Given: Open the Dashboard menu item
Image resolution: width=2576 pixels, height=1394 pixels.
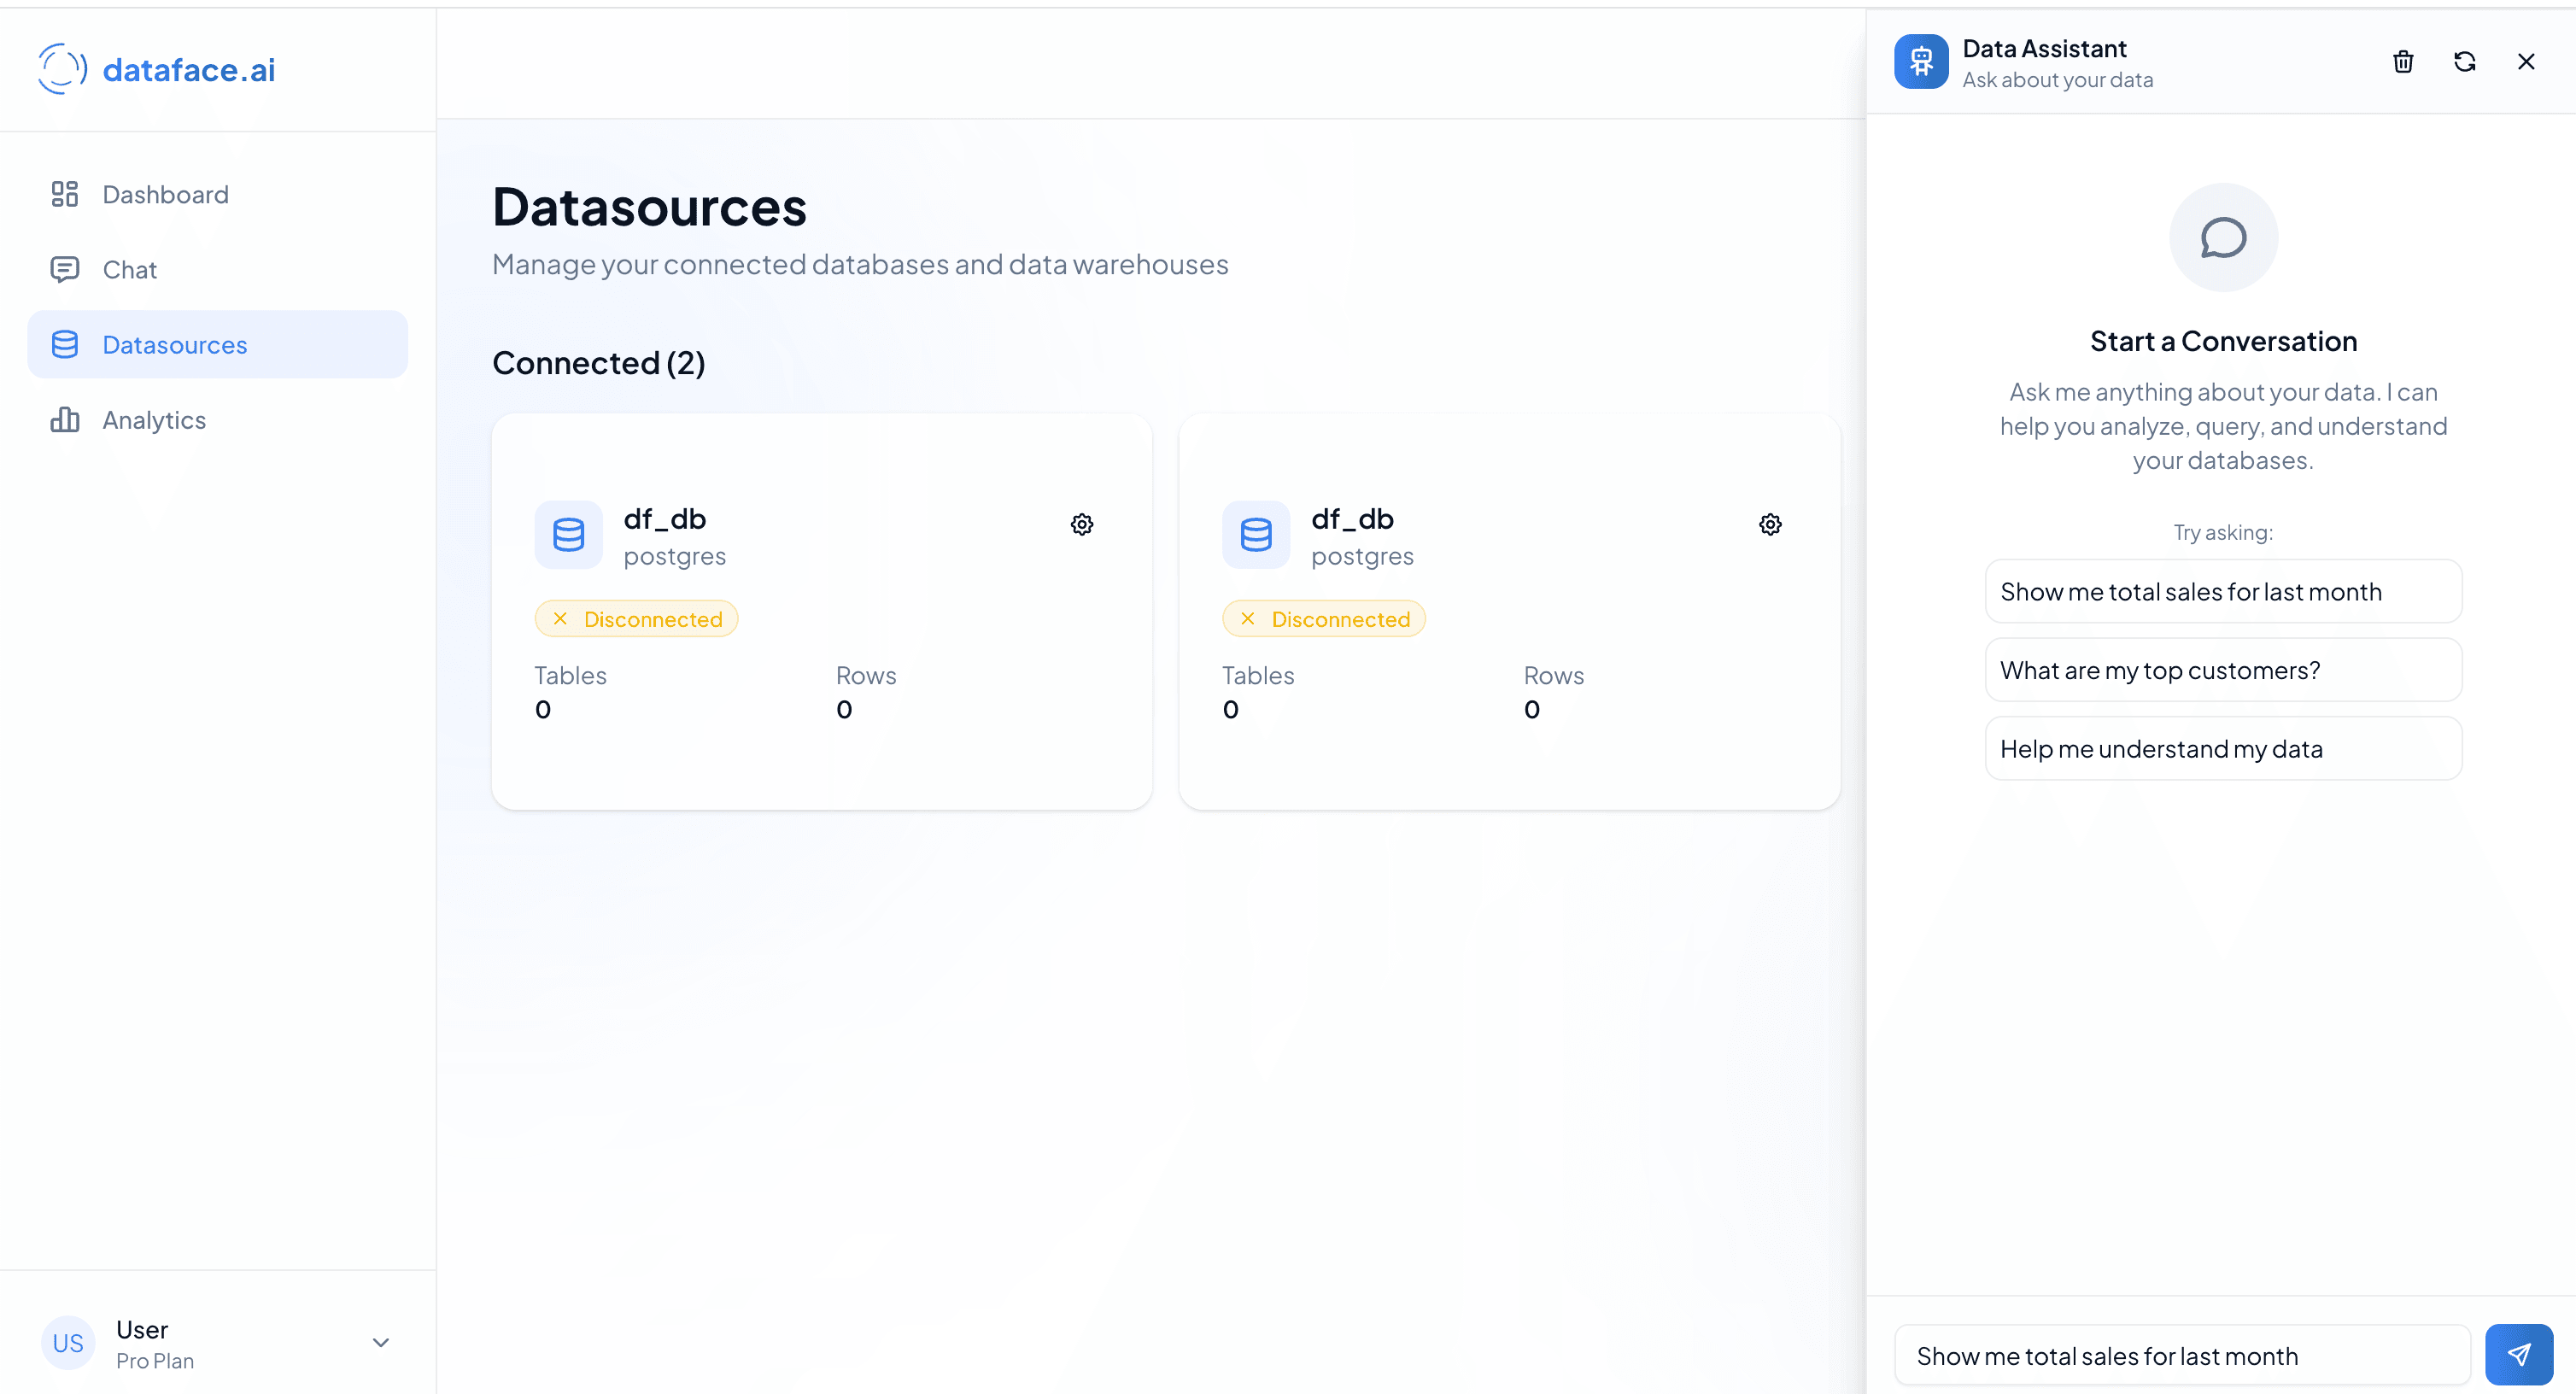Looking at the screenshot, I should pyautogui.click(x=165, y=194).
